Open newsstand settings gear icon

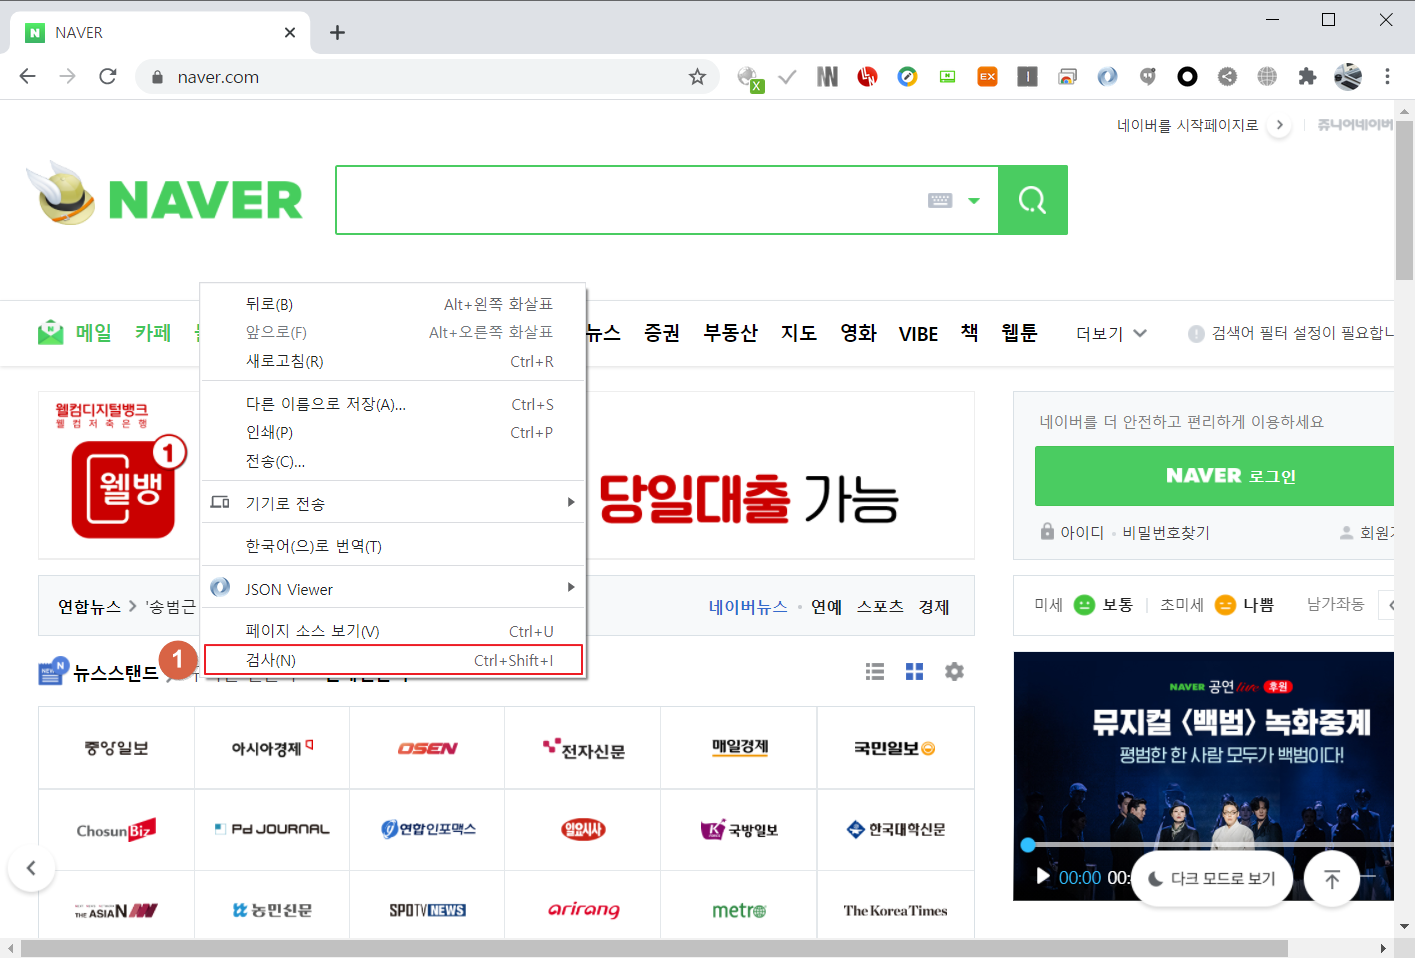pyautogui.click(x=954, y=672)
